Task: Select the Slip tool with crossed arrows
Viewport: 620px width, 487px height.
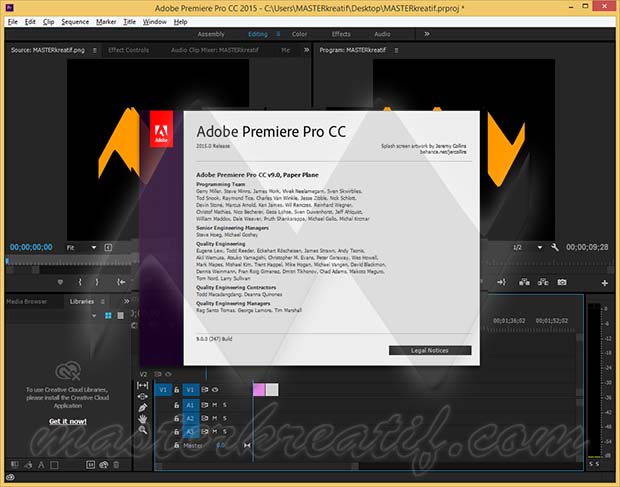Action: click(142, 396)
